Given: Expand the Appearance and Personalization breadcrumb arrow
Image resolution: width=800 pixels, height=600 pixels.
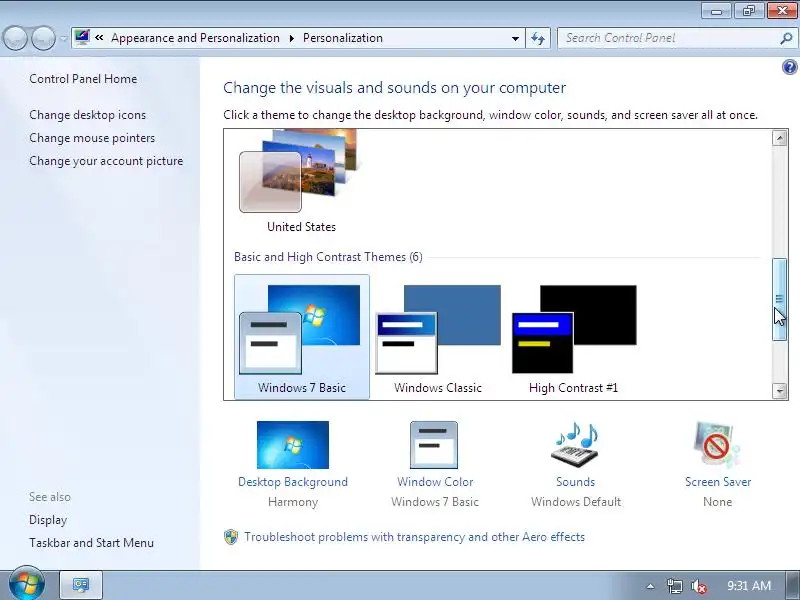Looking at the screenshot, I should (291, 38).
